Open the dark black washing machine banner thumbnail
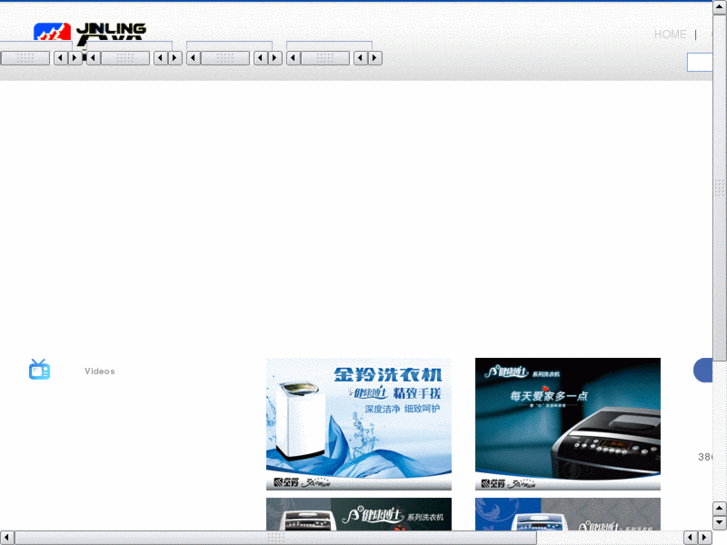727x545 pixels. (568, 424)
